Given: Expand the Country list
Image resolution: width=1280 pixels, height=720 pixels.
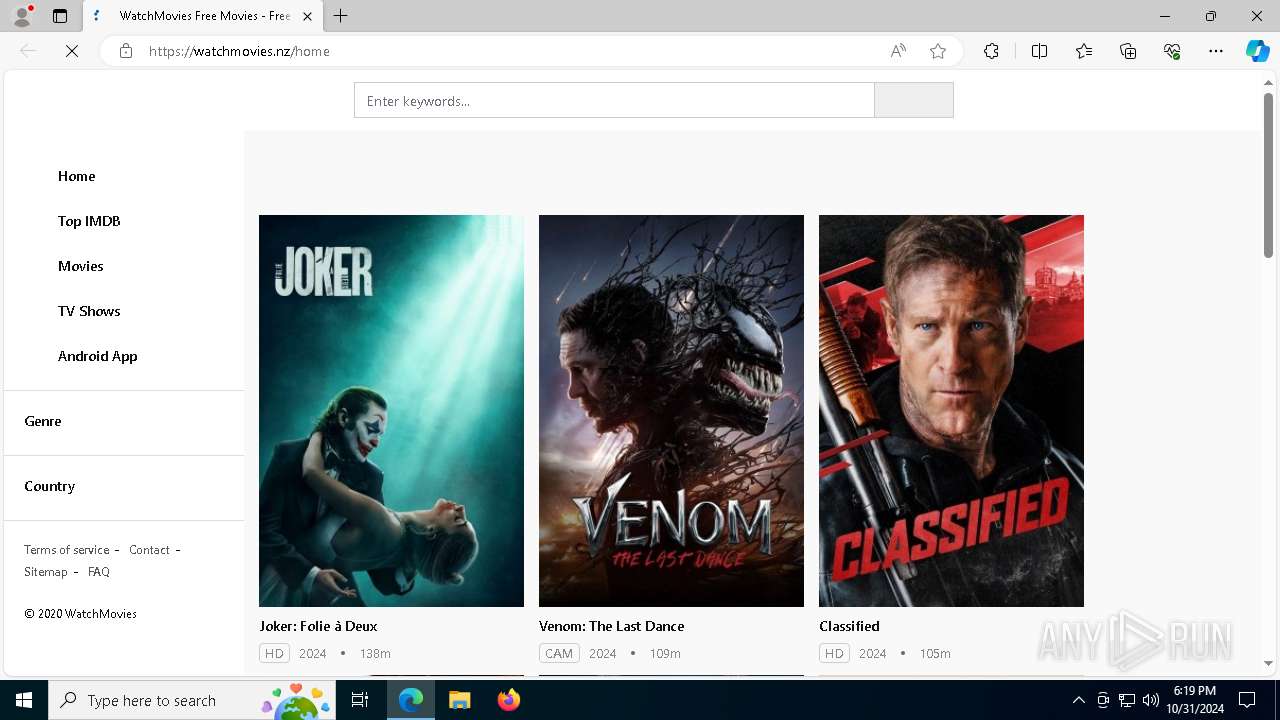Looking at the screenshot, I should tap(50, 486).
